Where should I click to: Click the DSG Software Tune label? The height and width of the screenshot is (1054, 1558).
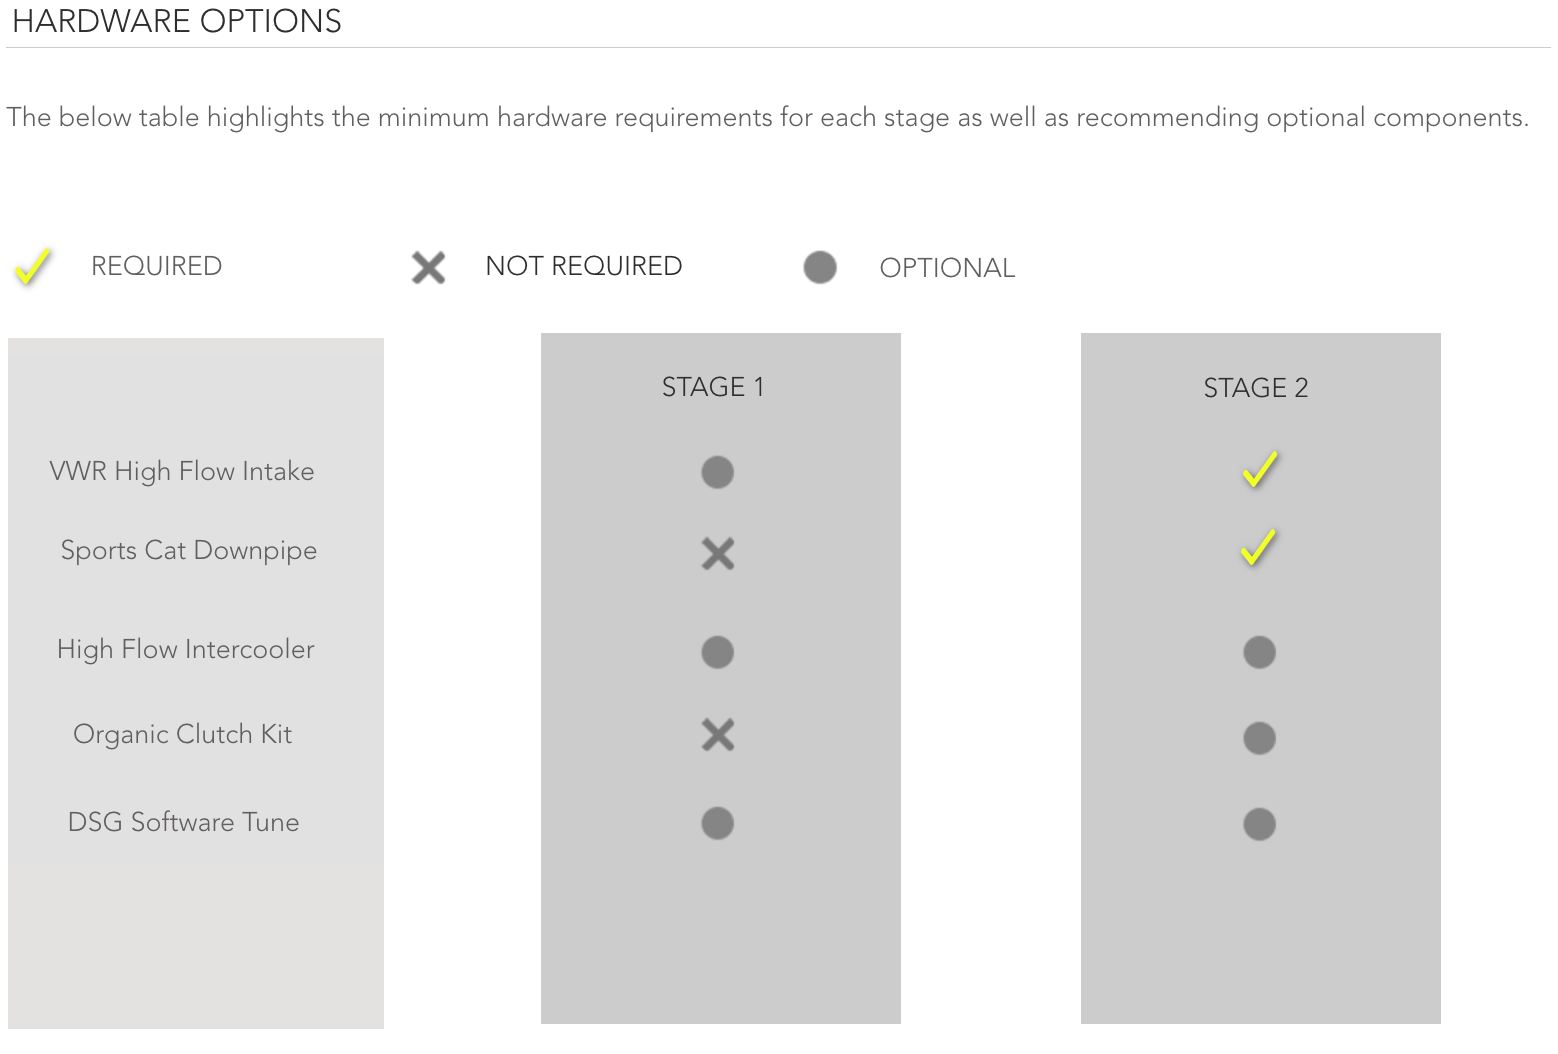184,822
